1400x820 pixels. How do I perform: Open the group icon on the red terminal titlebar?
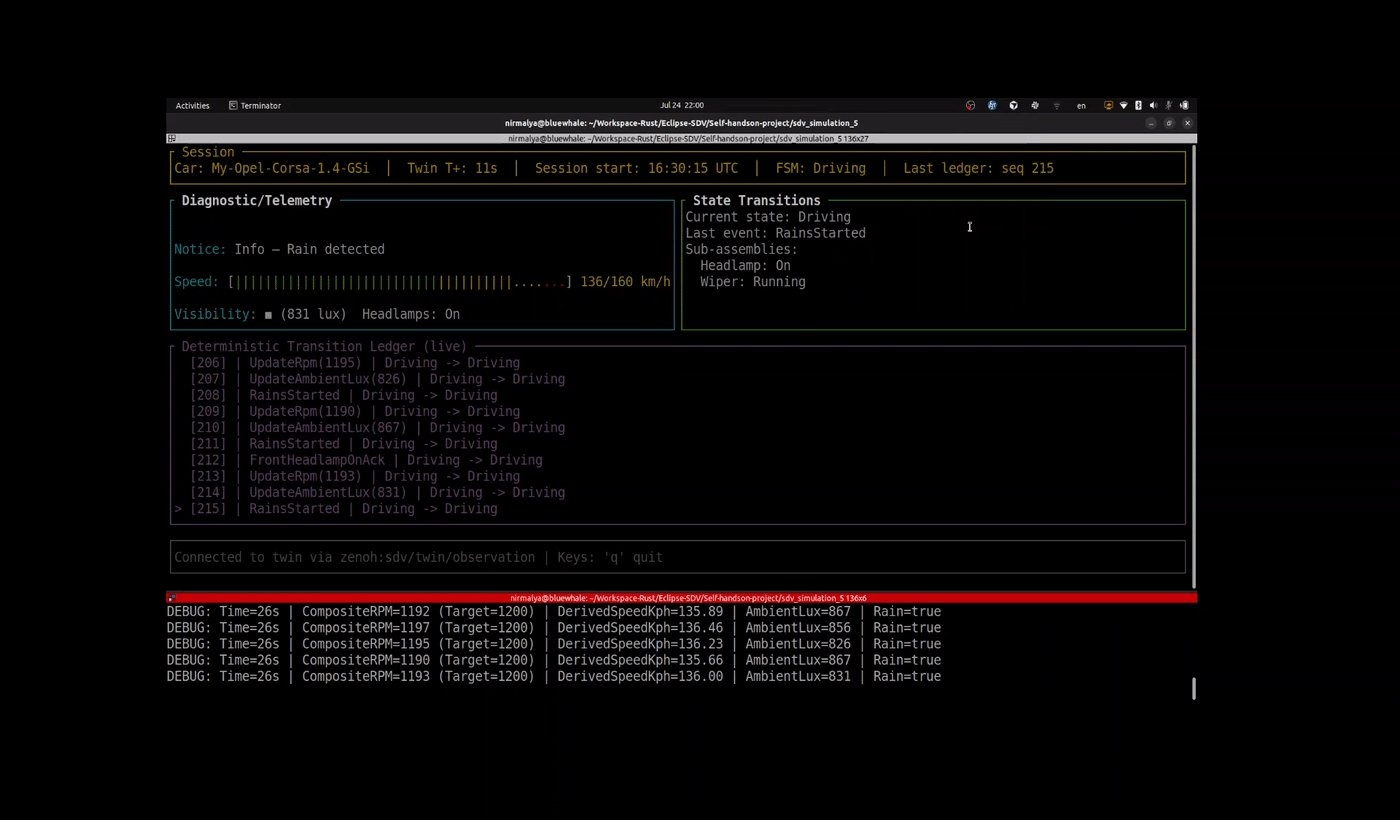point(172,598)
